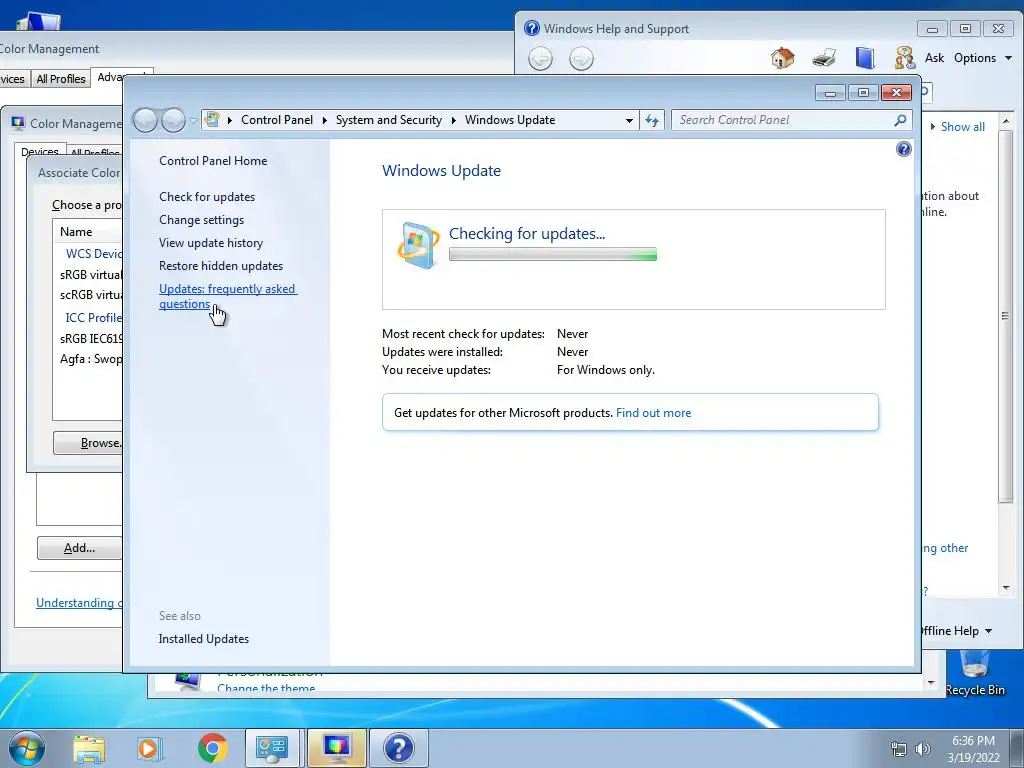Open the Recycle Bin on desktop
Viewport: 1024px width, 768px height.
tap(975, 673)
